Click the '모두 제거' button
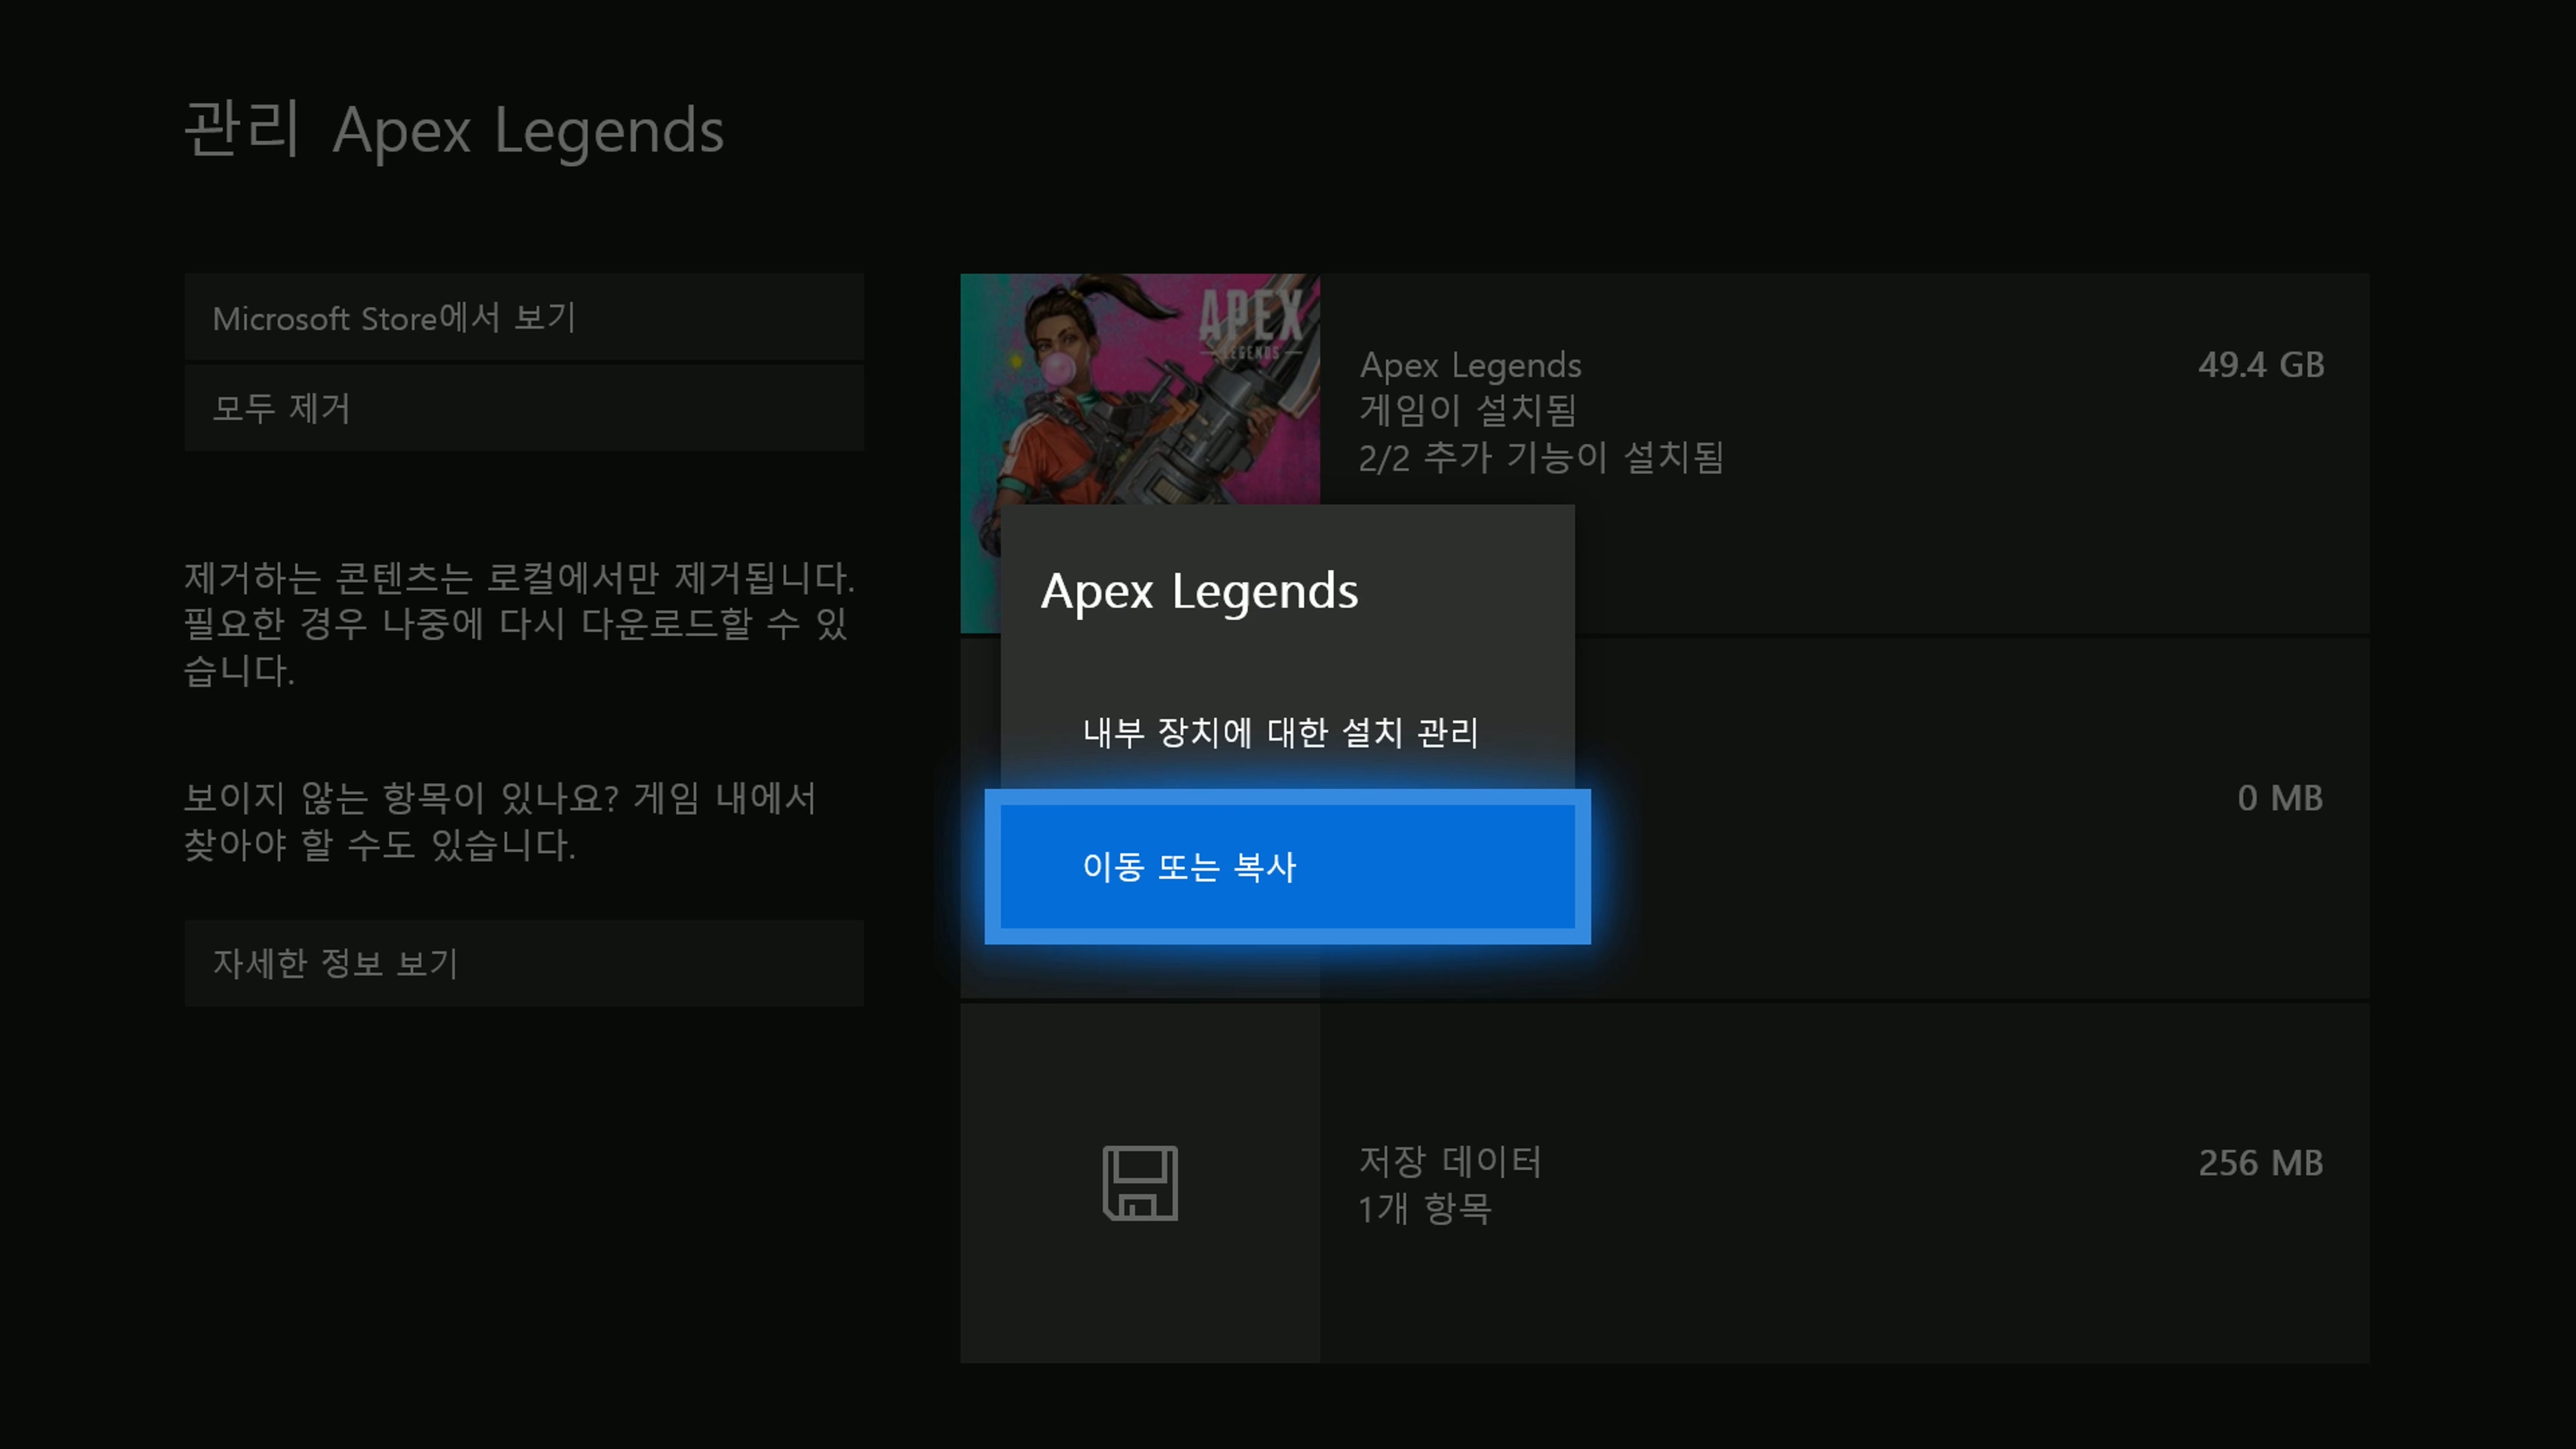Viewport: 2576px width, 1449px height. 524,408
